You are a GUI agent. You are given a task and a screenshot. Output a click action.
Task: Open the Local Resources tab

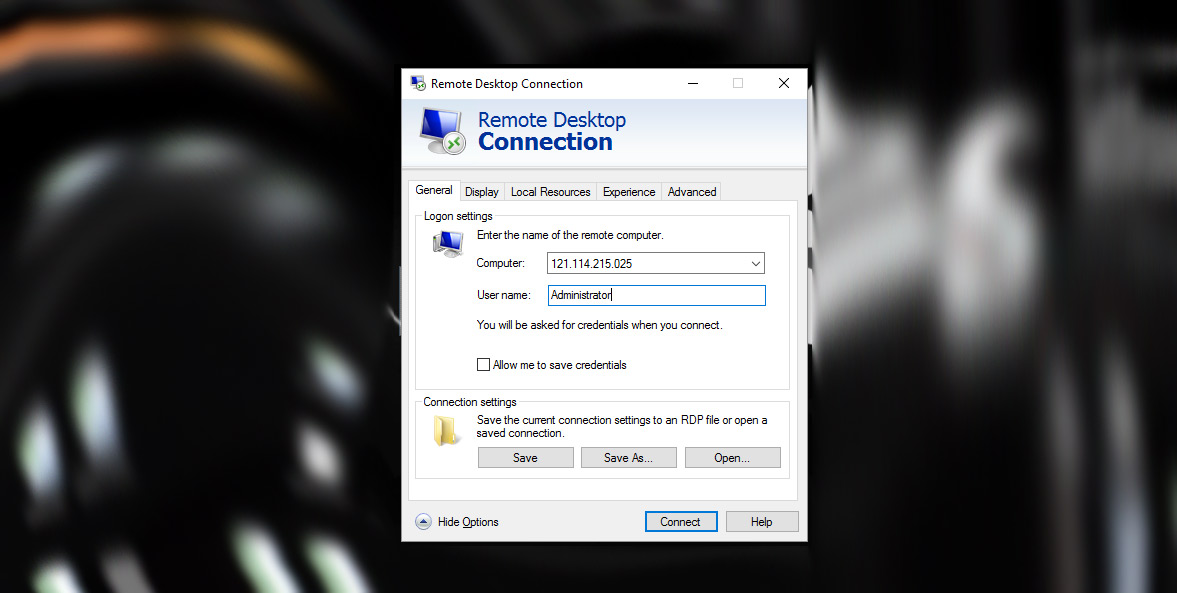550,192
